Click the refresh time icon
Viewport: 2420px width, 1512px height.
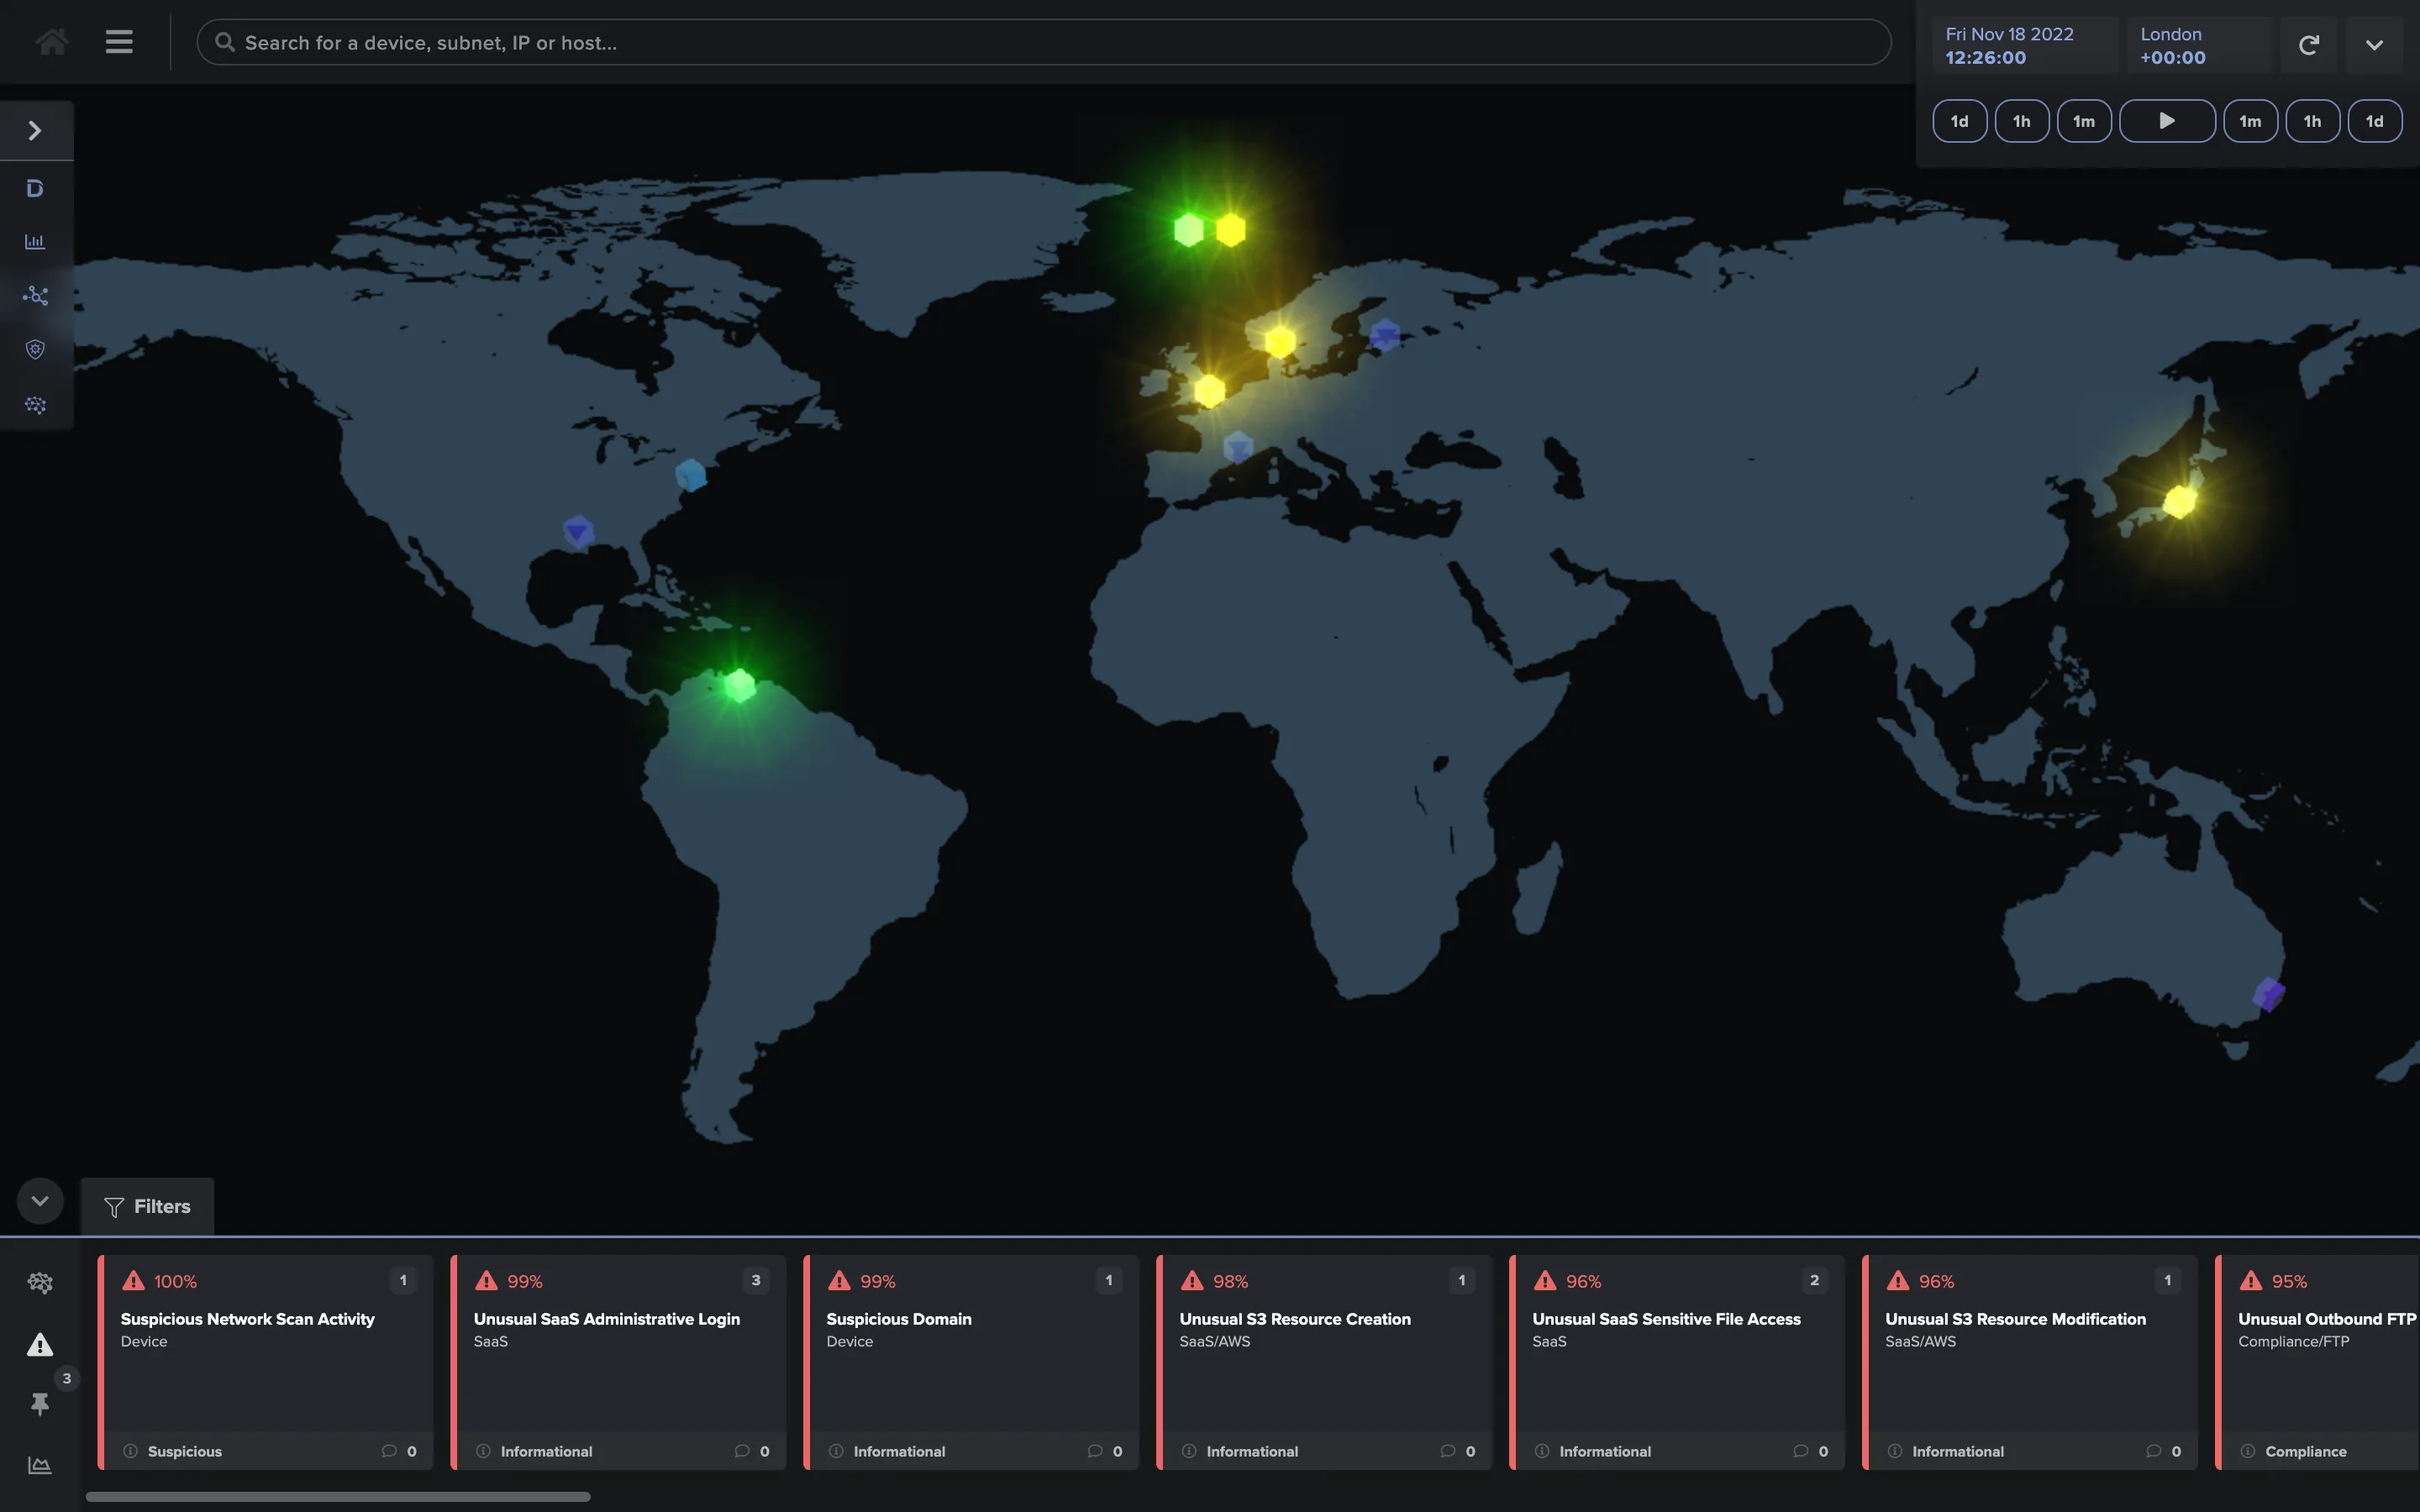[2308, 45]
